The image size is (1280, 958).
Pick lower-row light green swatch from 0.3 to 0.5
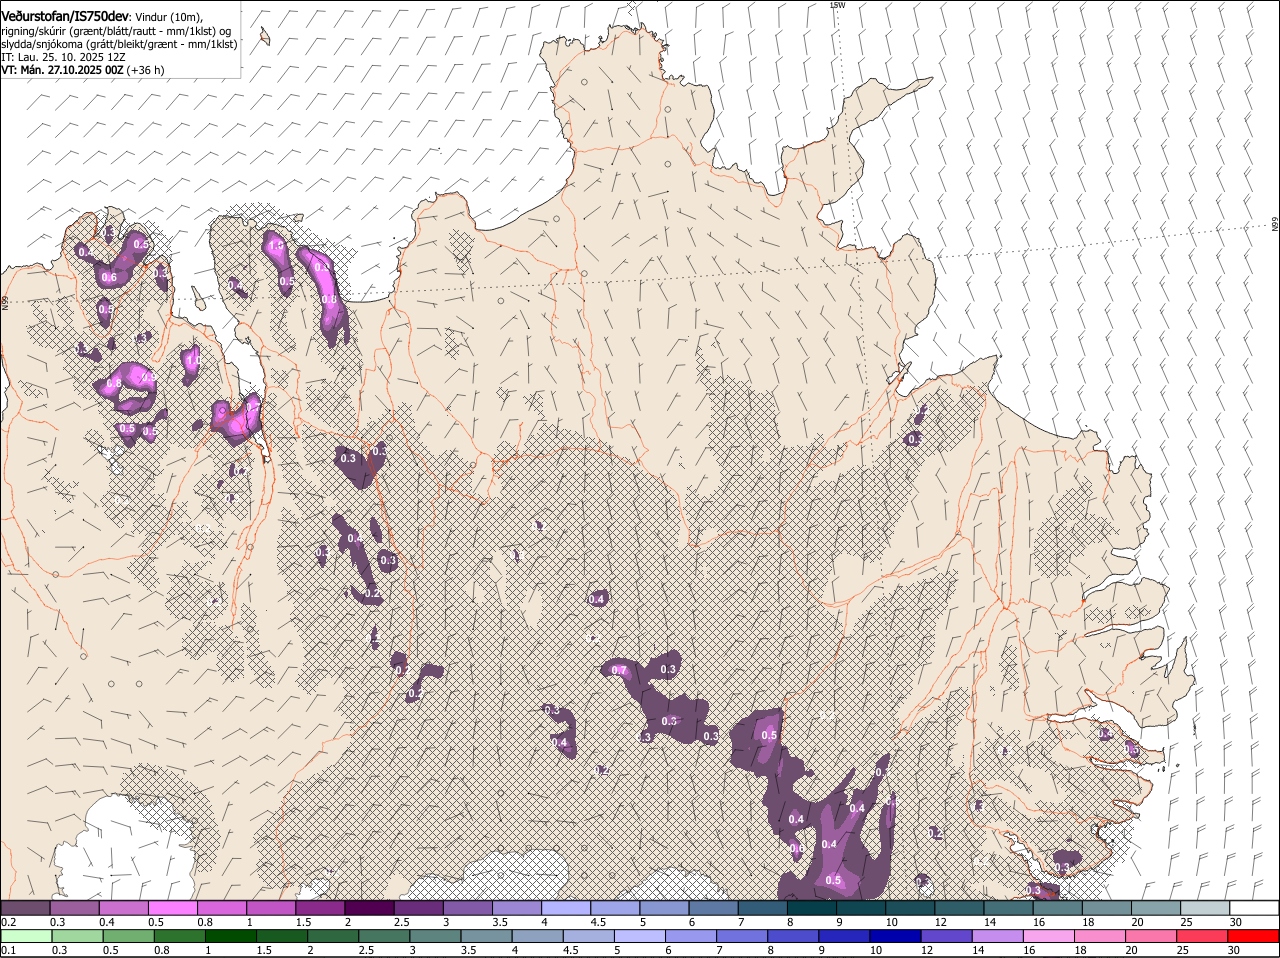[77, 936]
